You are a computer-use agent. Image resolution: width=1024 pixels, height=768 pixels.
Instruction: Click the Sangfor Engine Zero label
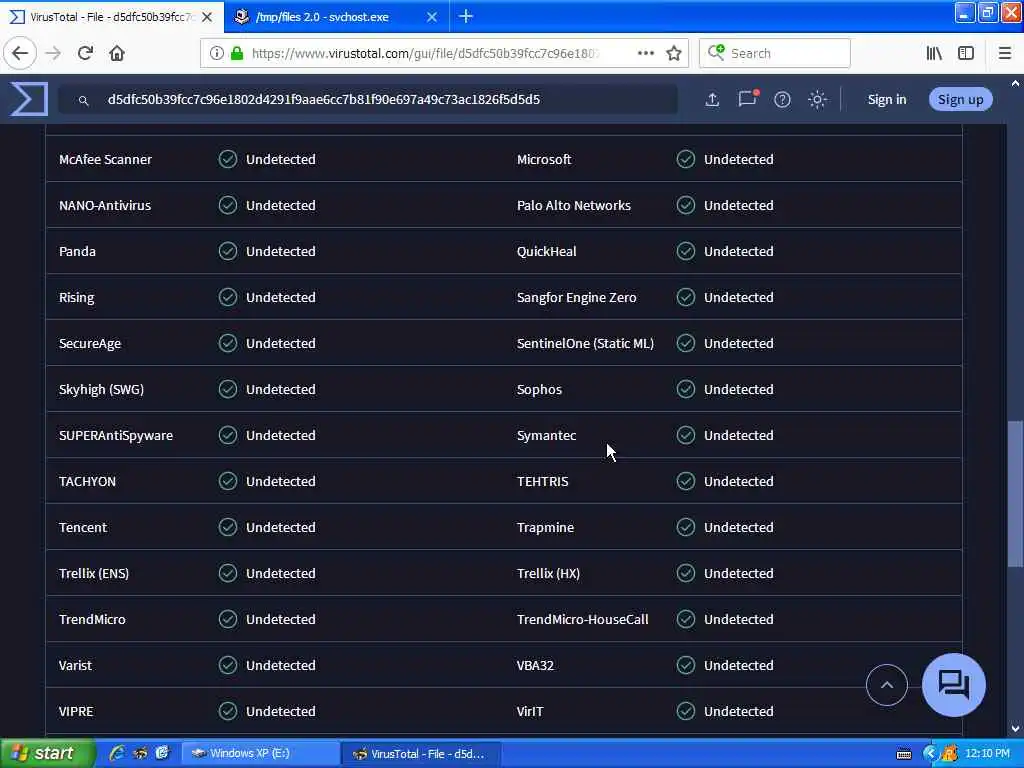tap(577, 298)
